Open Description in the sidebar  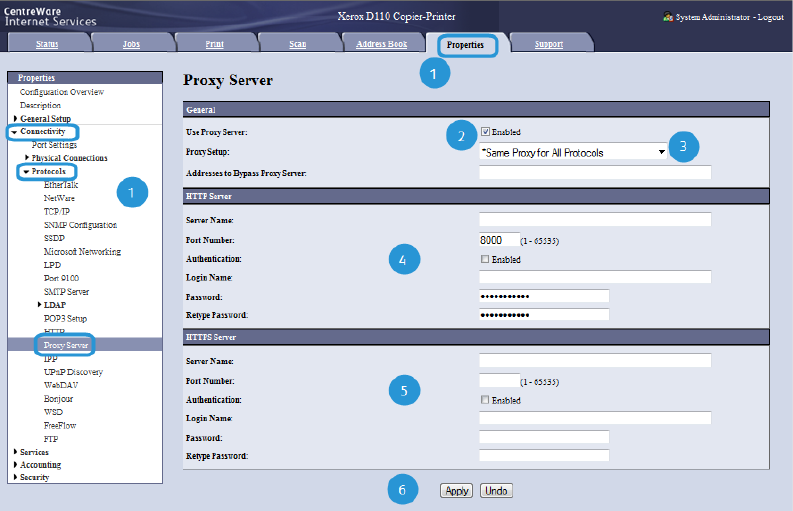click(x=40, y=105)
